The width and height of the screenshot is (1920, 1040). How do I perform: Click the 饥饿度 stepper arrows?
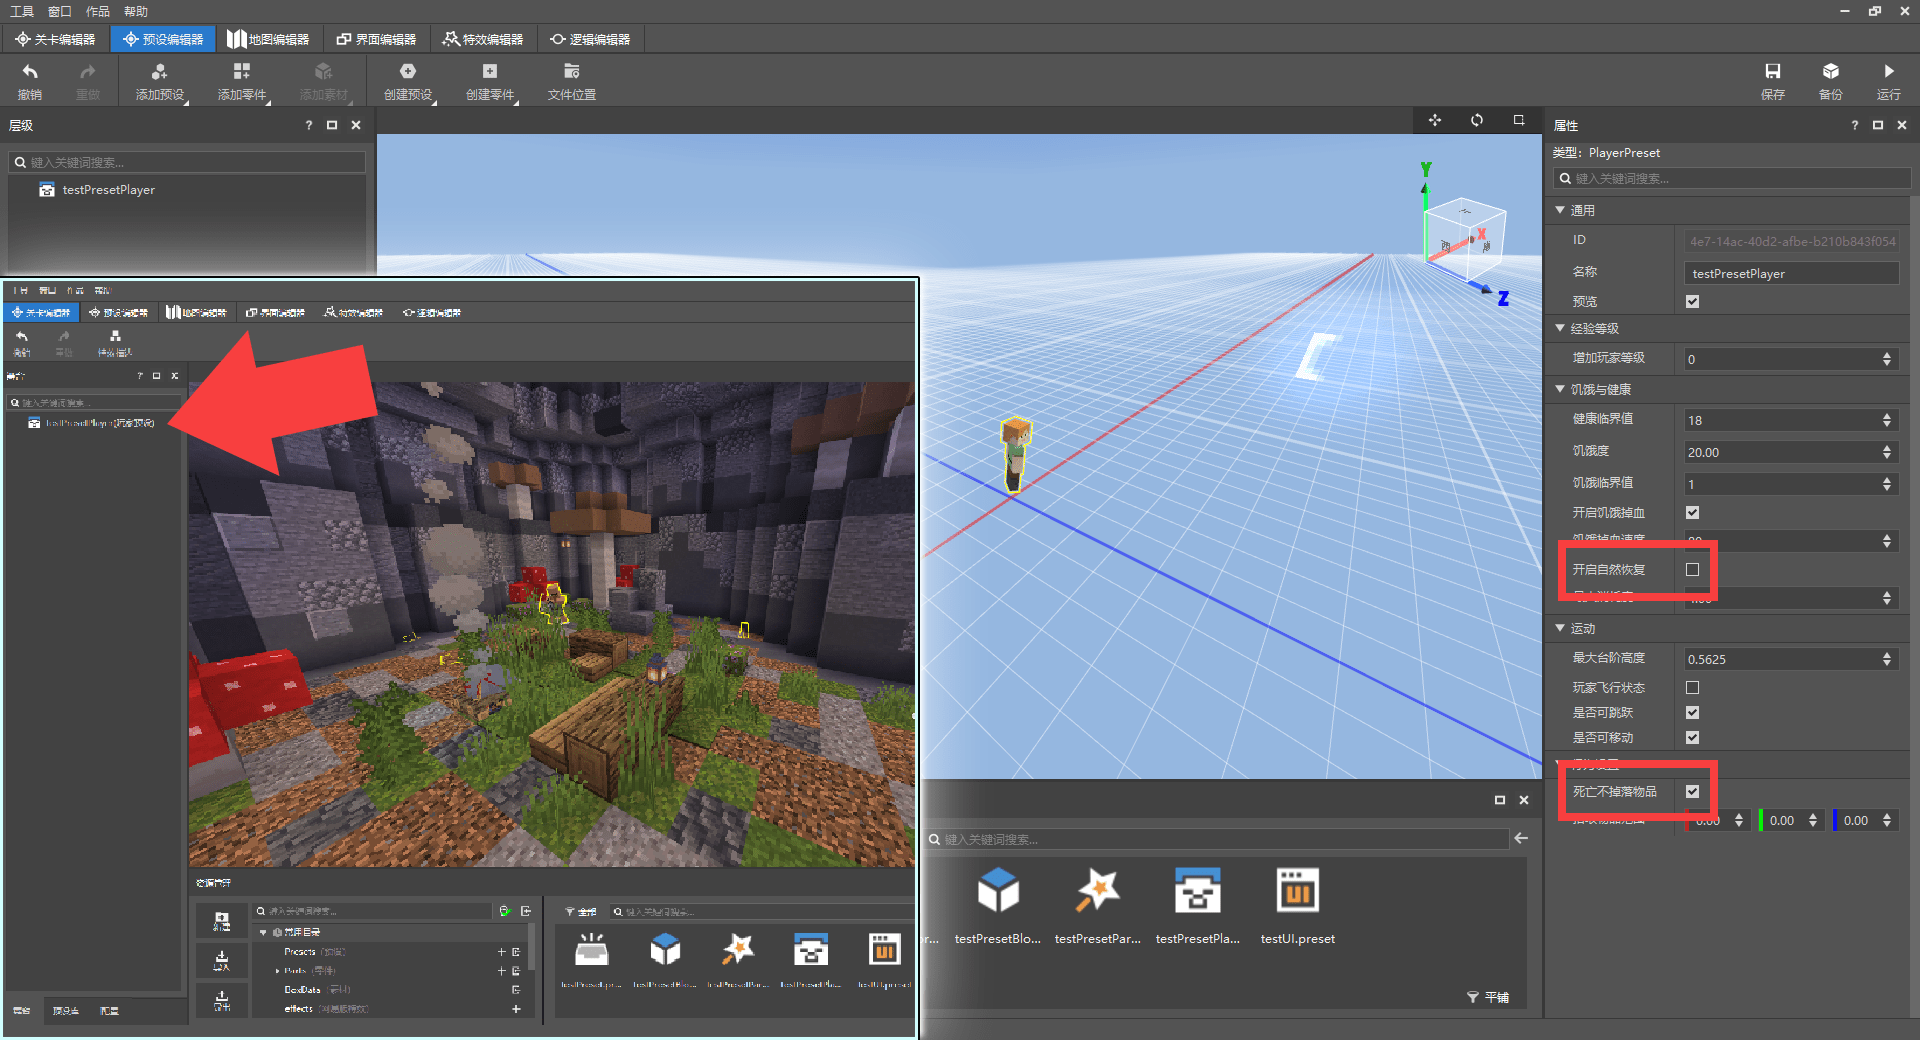(1887, 452)
